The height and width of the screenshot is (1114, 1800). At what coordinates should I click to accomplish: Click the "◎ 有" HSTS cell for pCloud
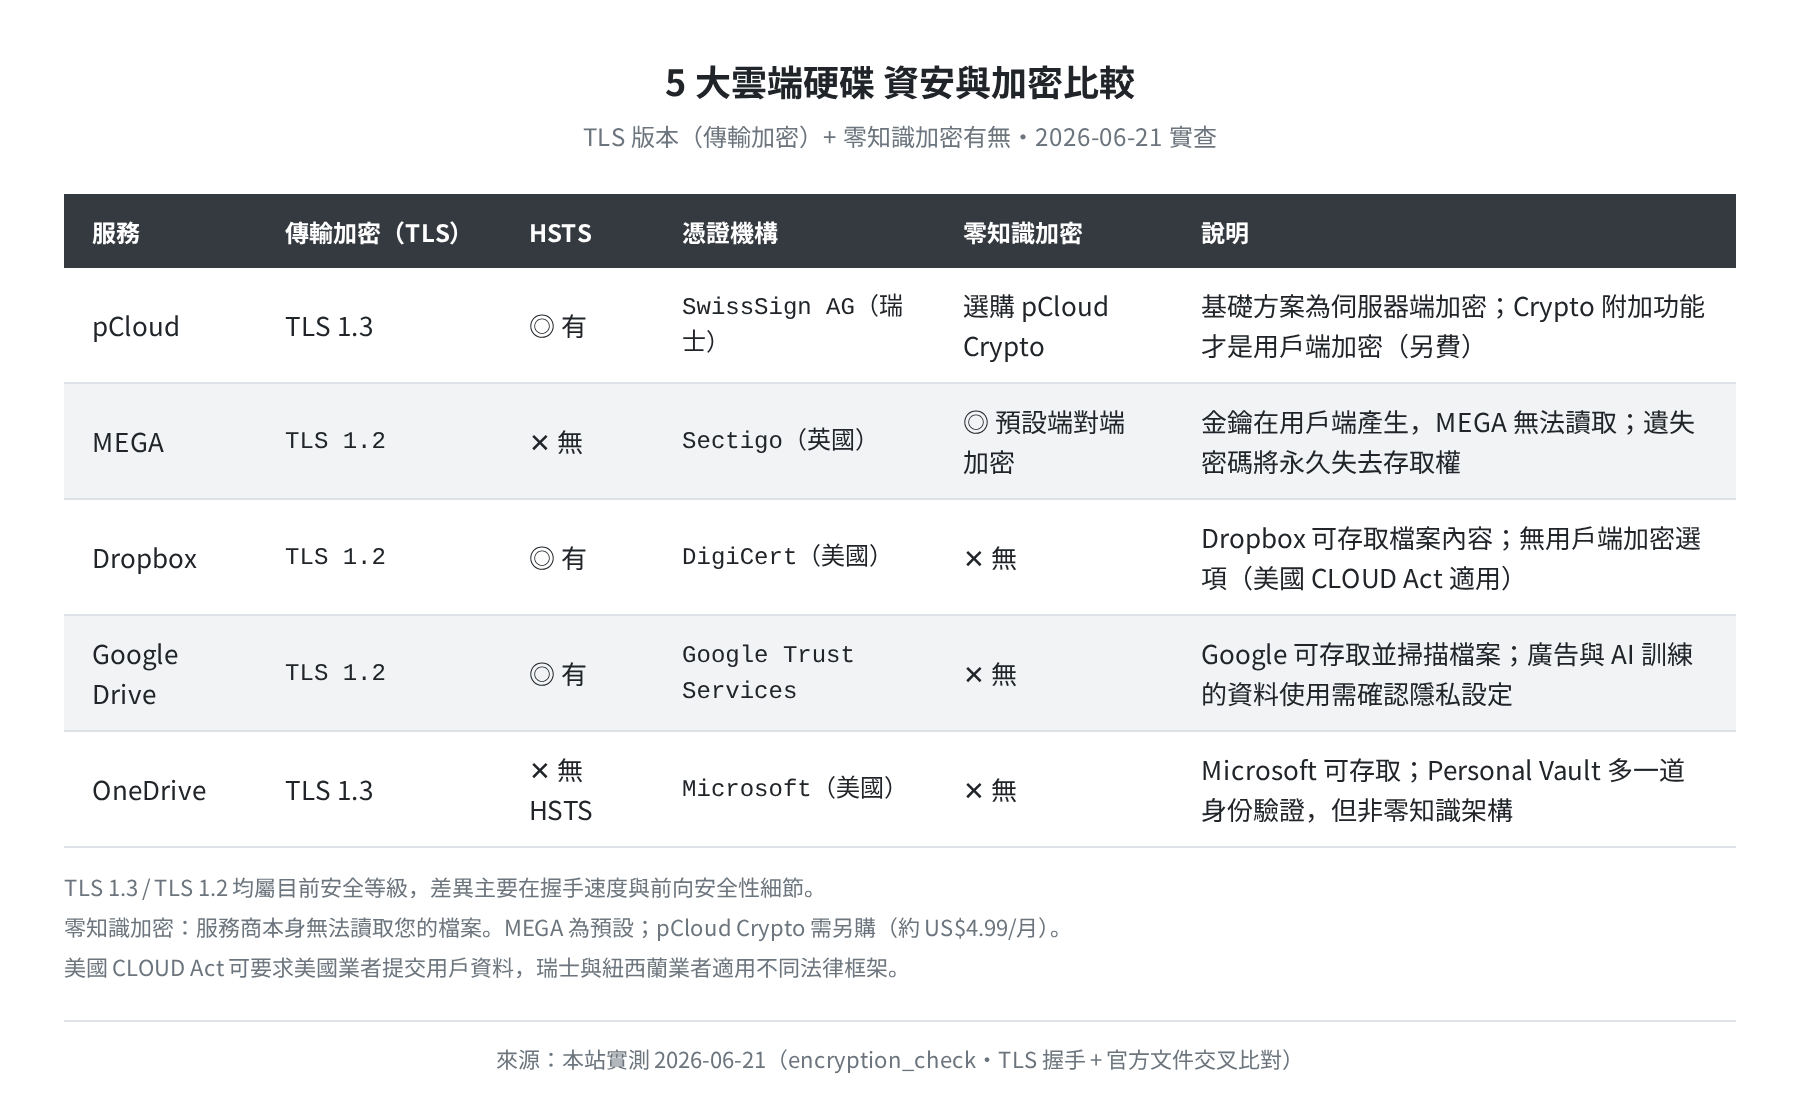(558, 326)
